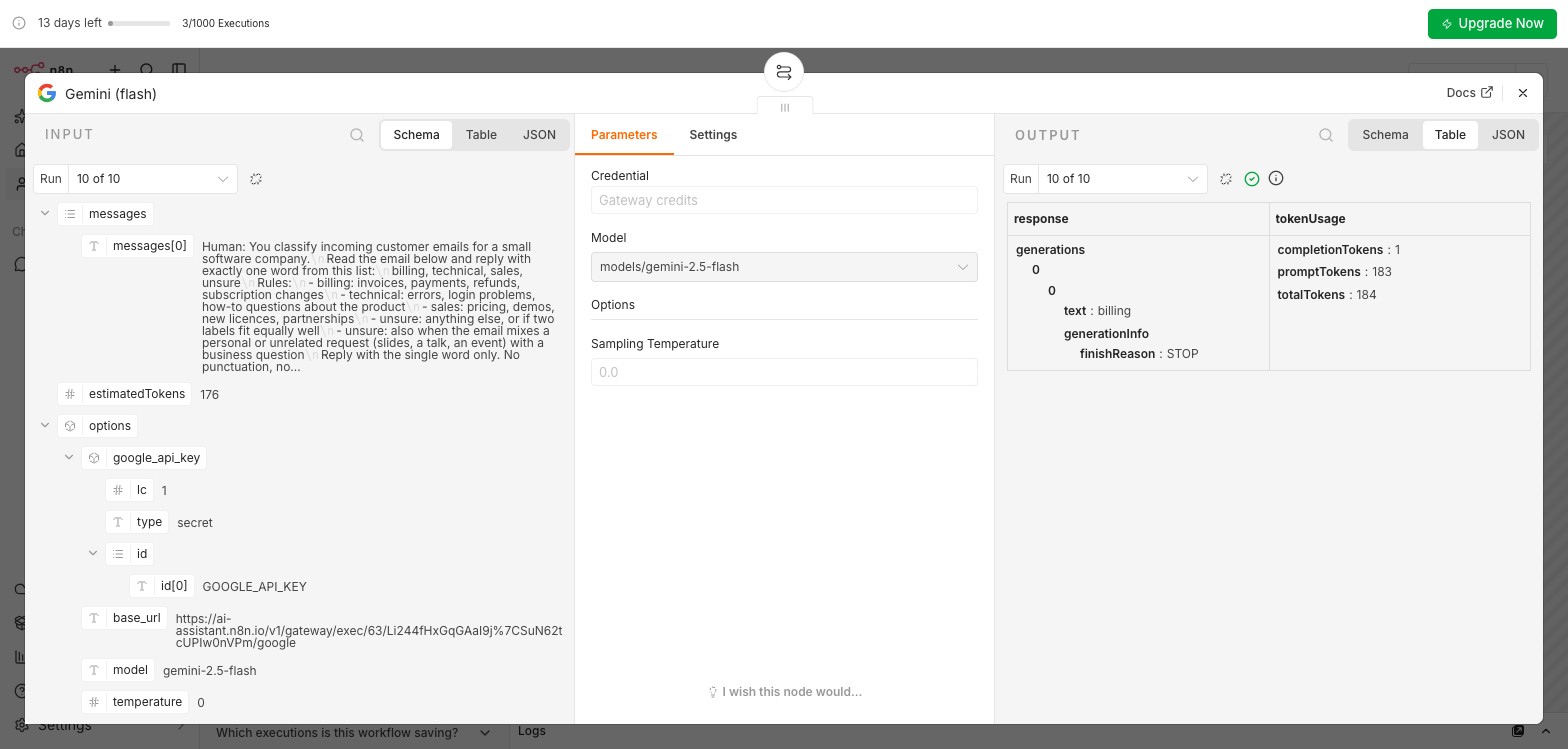Click the text type icon of messages[0]
Image resolution: width=1568 pixels, height=749 pixels.
(x=94, y=246)
